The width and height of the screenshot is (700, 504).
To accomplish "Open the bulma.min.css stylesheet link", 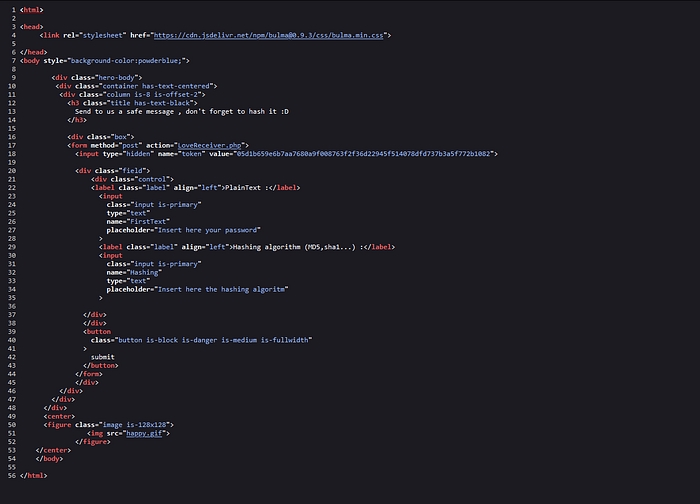I will tap(270, 35).
